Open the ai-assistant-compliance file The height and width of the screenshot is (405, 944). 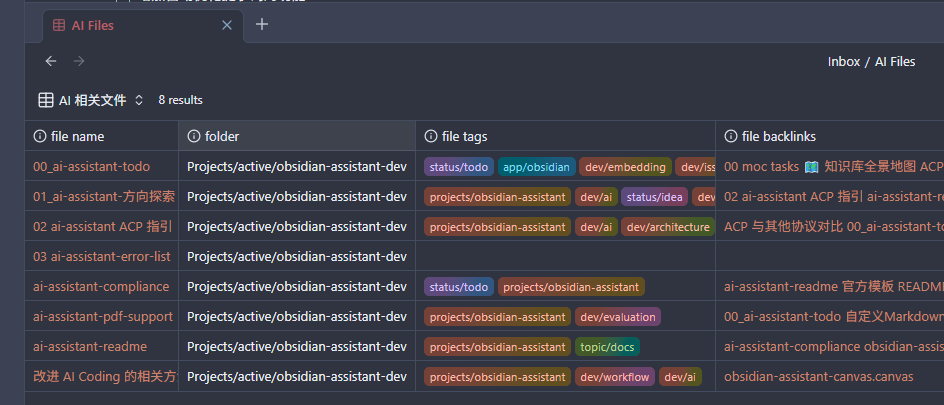(101, 287)
